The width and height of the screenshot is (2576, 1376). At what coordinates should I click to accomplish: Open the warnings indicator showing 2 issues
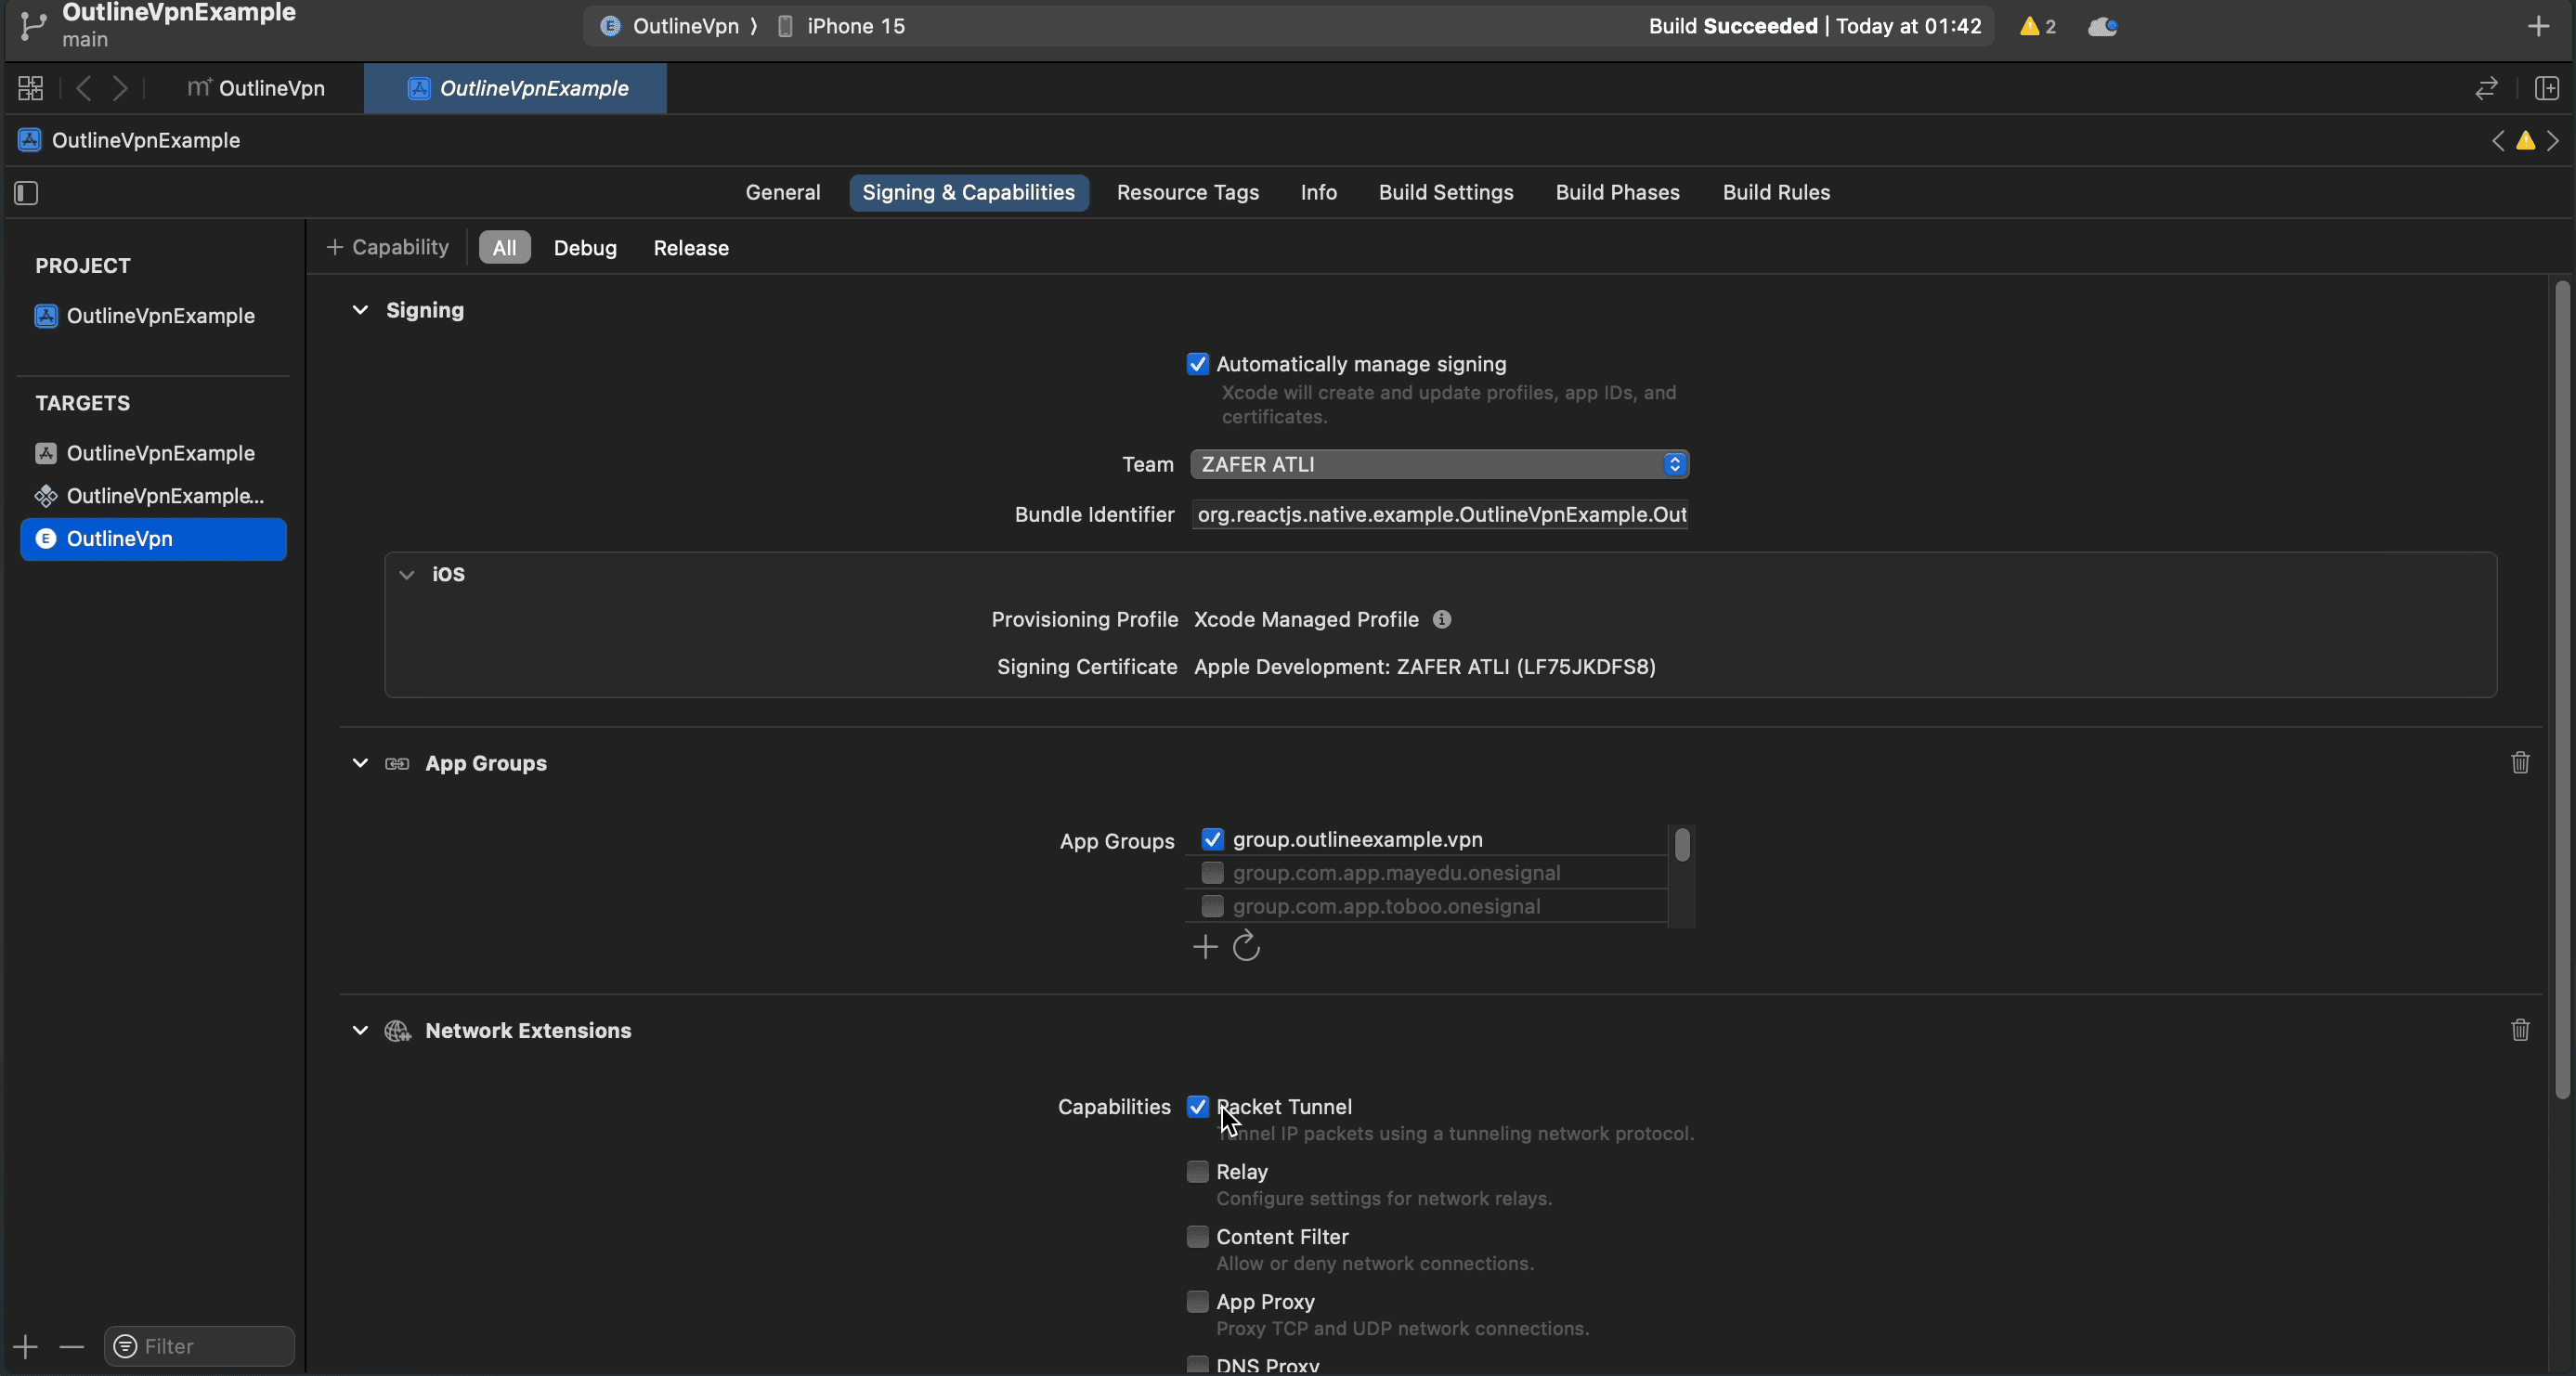[x=2037, y=26]
